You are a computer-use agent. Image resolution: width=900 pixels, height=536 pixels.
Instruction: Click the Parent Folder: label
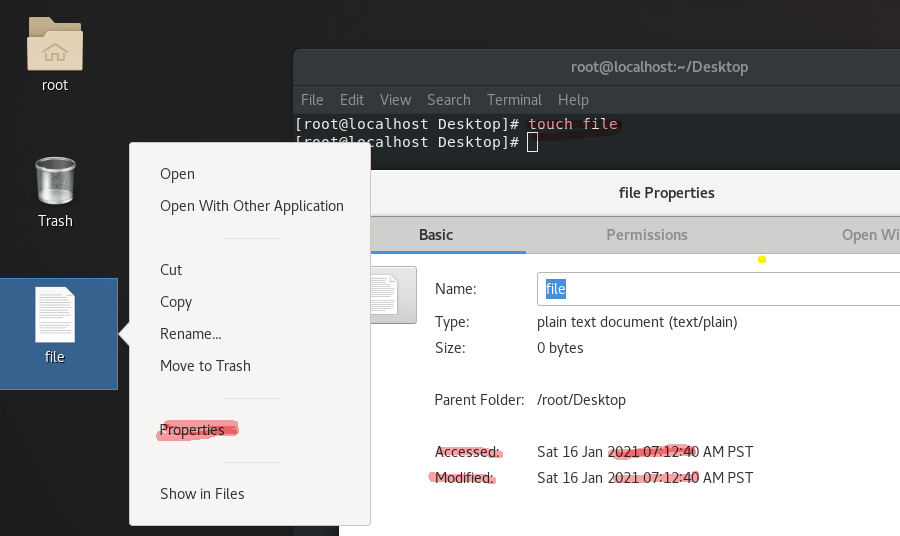(479, 400)
